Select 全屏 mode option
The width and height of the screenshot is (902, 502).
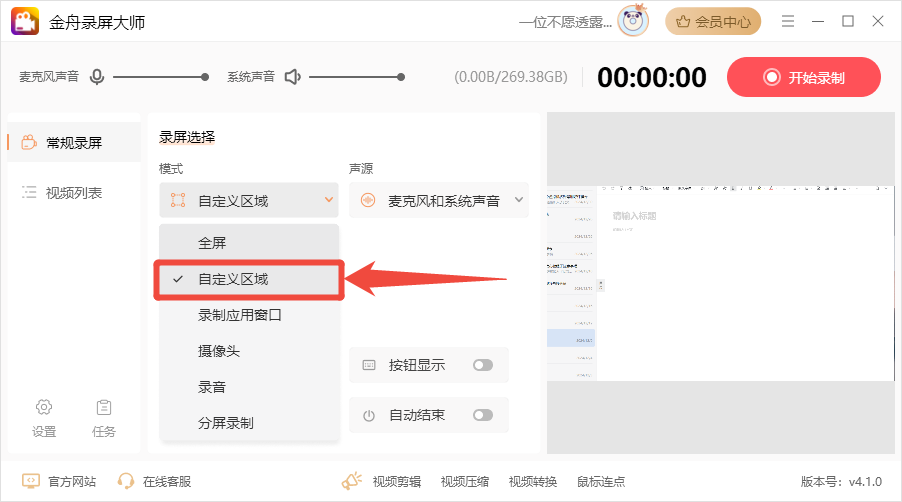(x=249, y=243)
